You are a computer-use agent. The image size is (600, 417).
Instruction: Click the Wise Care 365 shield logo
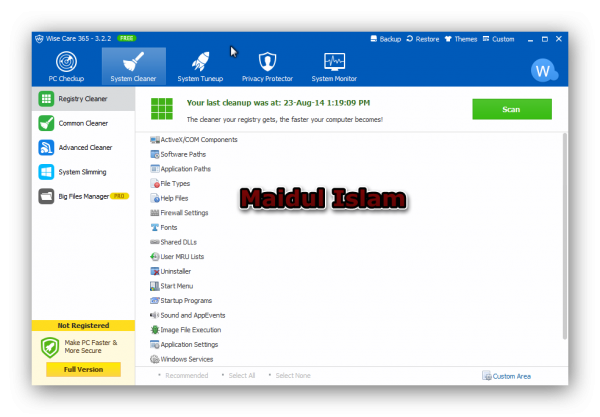(39, 39)
